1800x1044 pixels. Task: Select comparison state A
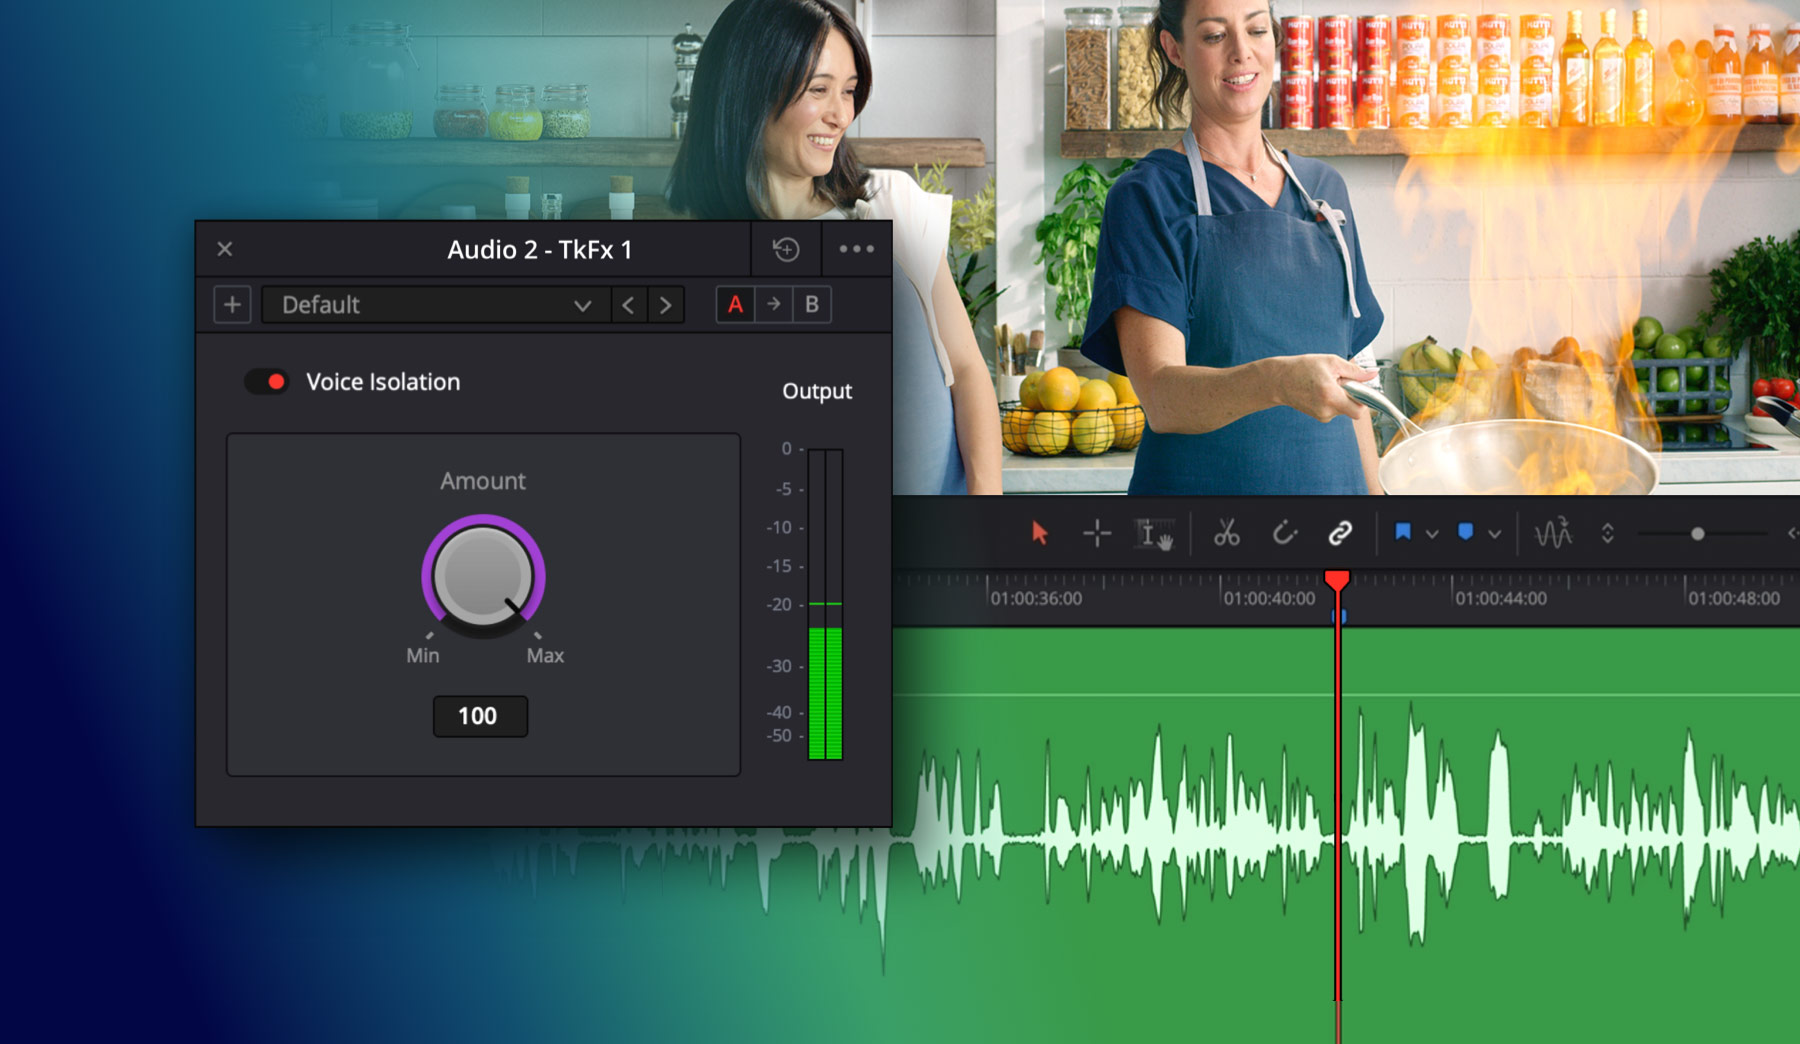(x=735, y=305)
